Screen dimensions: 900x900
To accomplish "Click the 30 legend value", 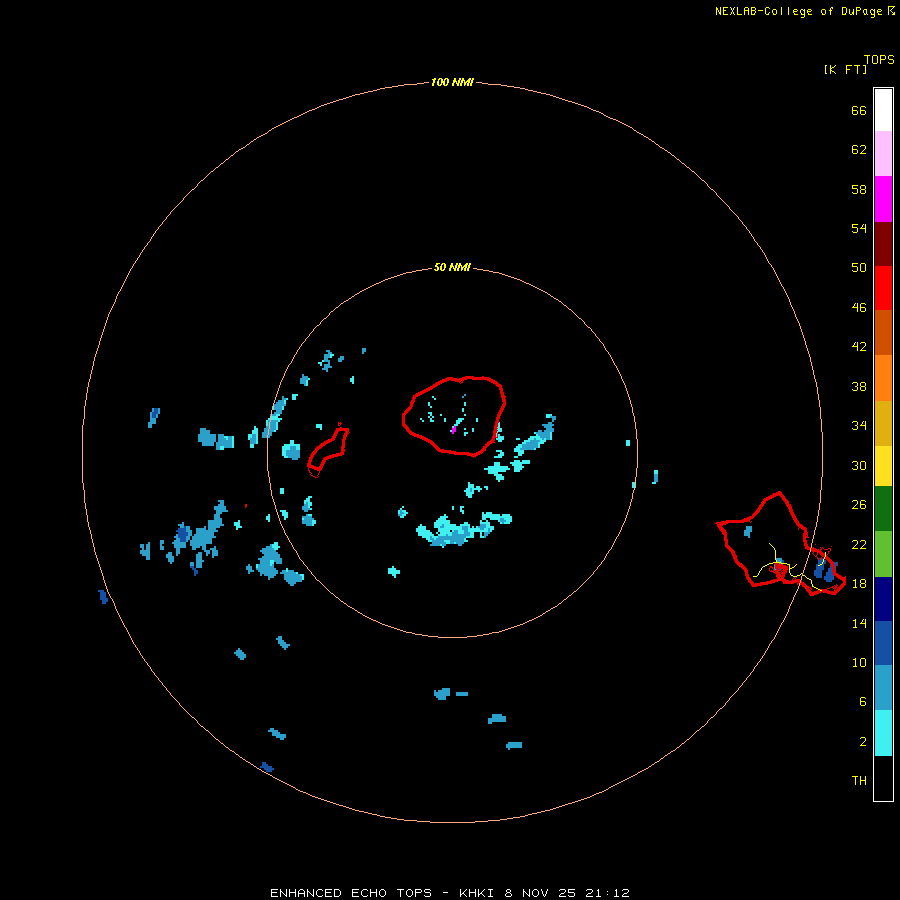I will tap(859, 465).
